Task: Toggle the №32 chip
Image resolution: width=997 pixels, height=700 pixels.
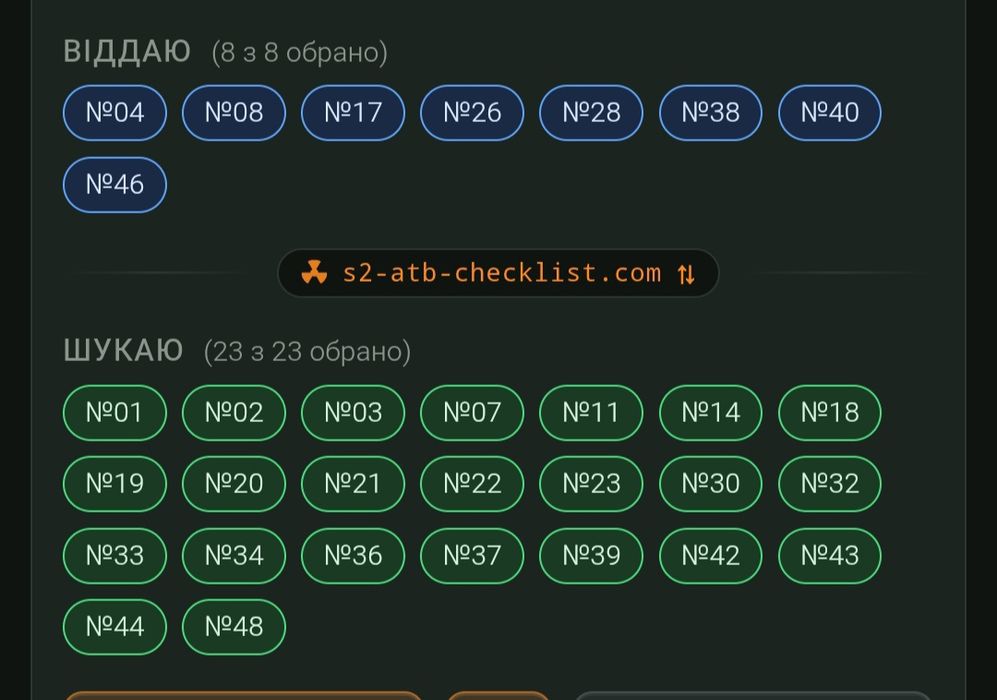Action: (830, 484)
